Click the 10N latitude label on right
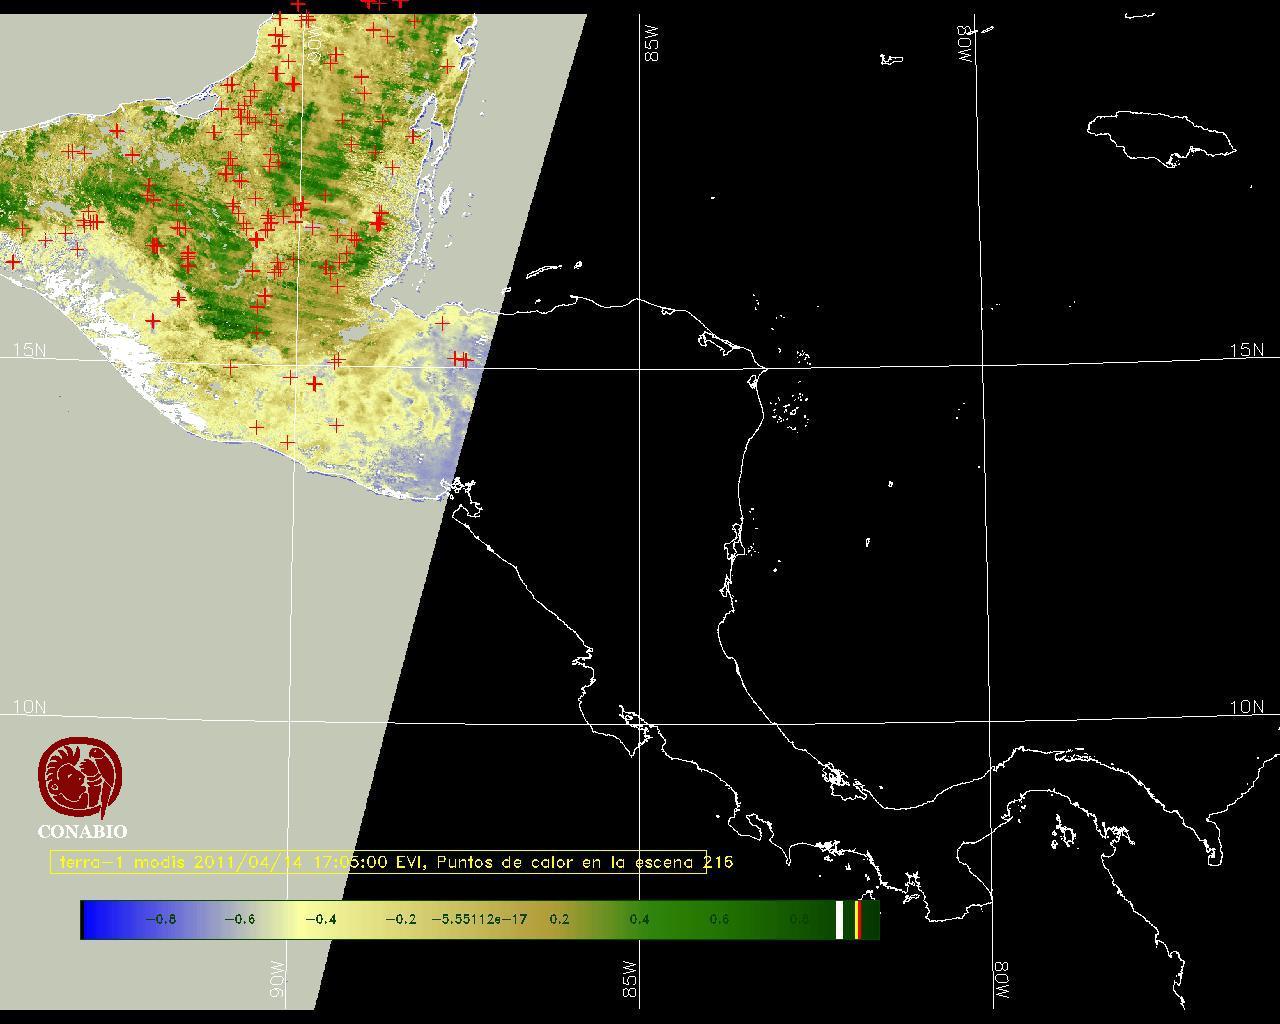1280x1024 pixels. click(1246, 707)
